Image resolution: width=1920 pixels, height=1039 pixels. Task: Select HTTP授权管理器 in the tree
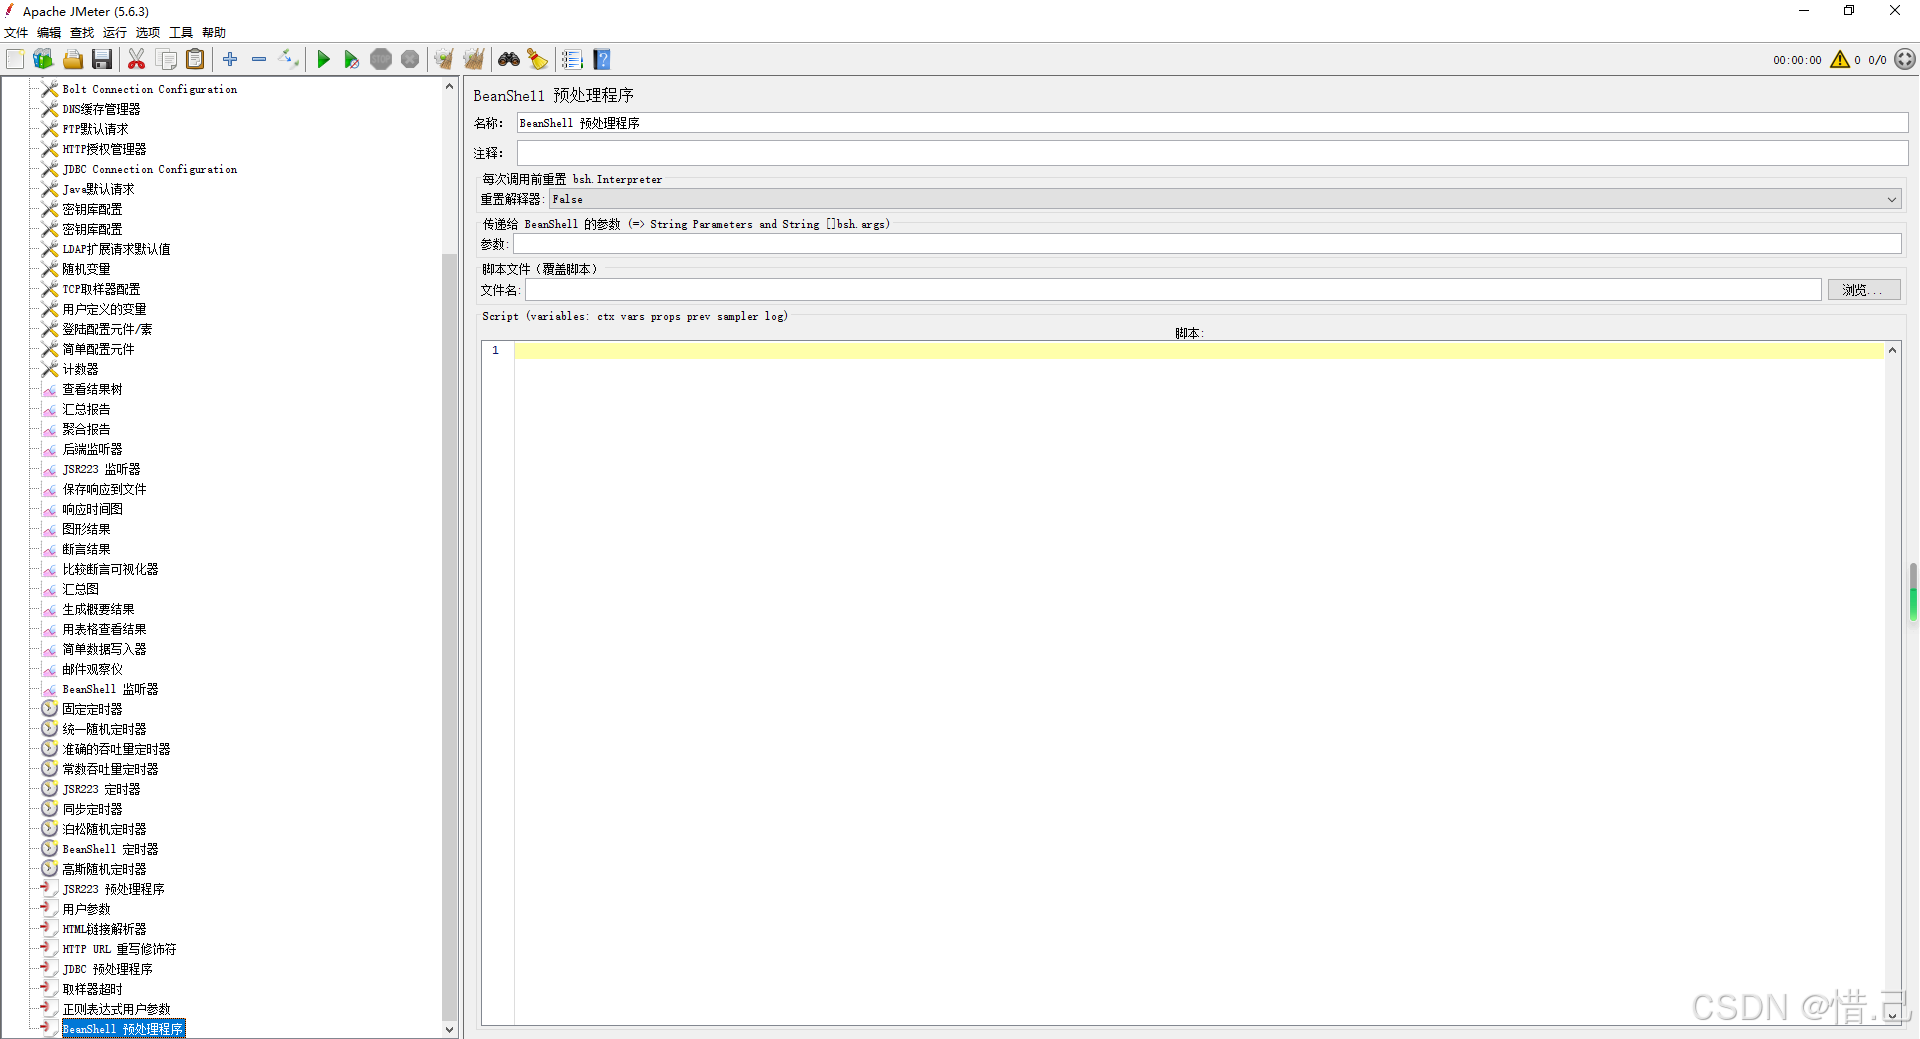click(104, 149)
